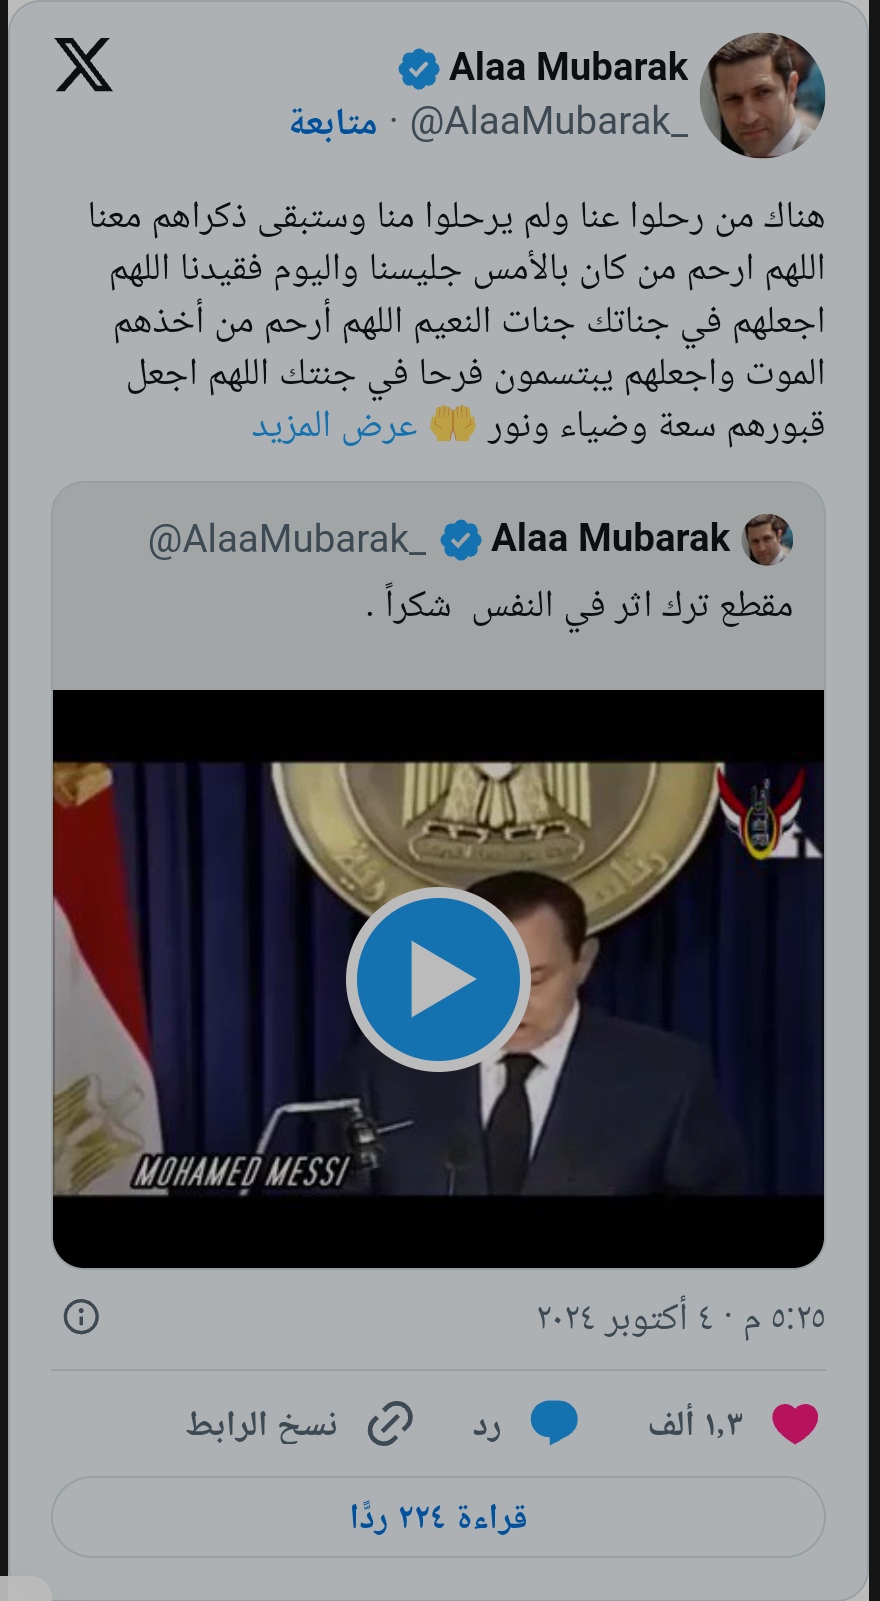Click the verified badge beside Alaa Mubarak

[418, 69]
